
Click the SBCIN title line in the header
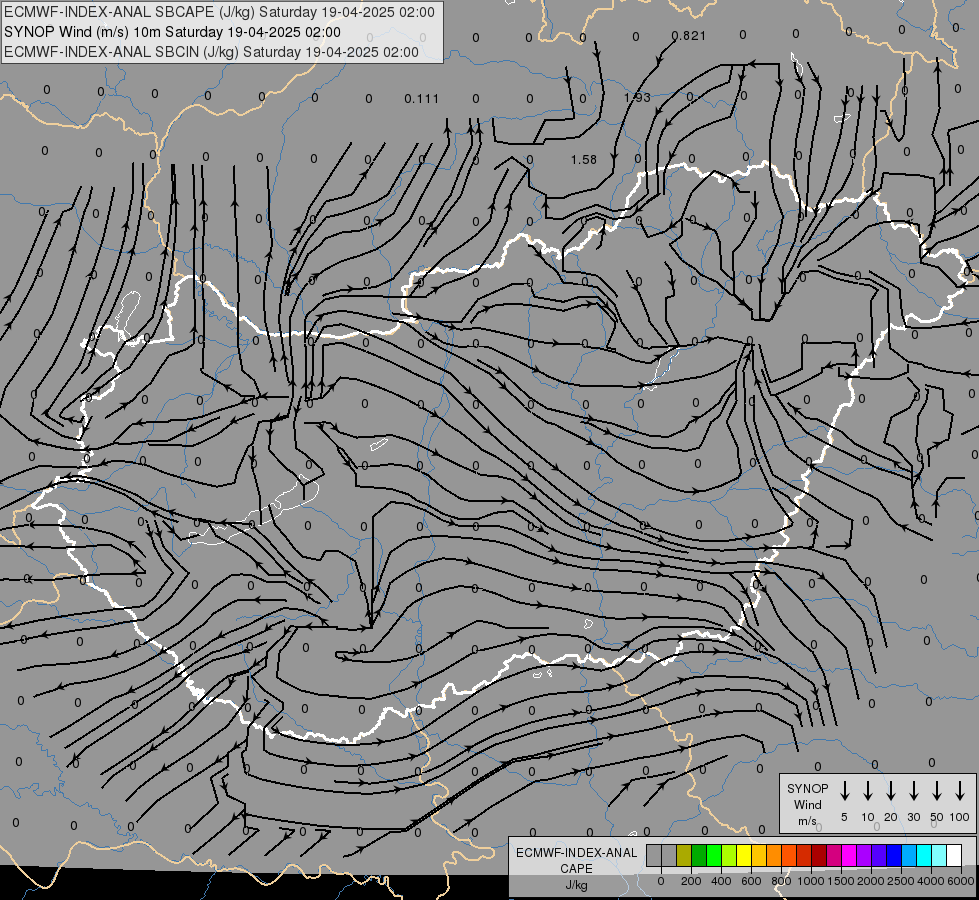tap(211, 52)
